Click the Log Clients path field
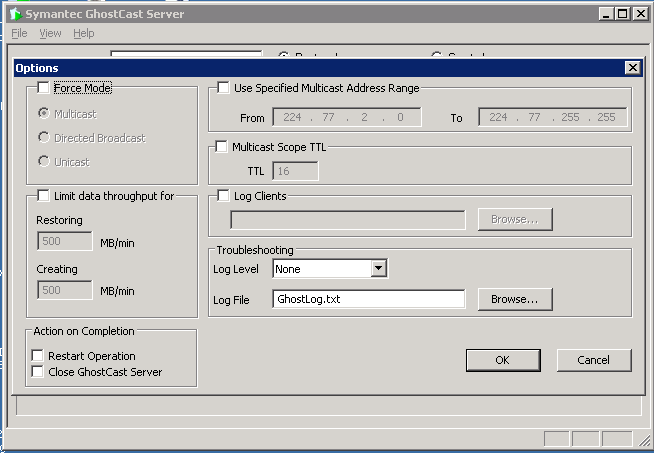The height and width of the screenshot is (453, 654). point(348,220)
